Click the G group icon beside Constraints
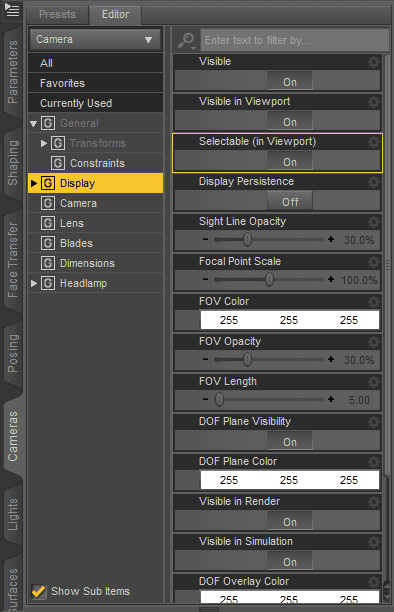The image size is (394, 612). click(x=58, y=163)
